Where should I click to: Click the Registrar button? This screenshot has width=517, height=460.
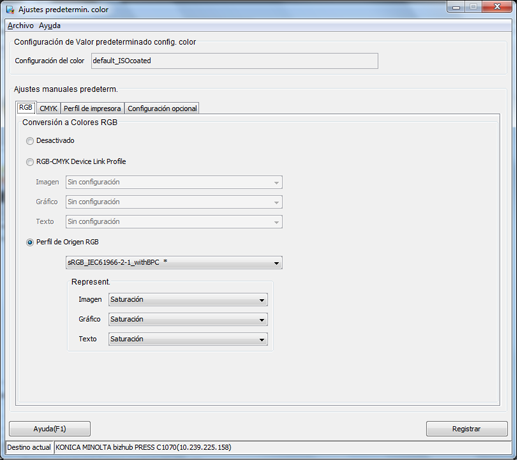(x=467, y=429)
